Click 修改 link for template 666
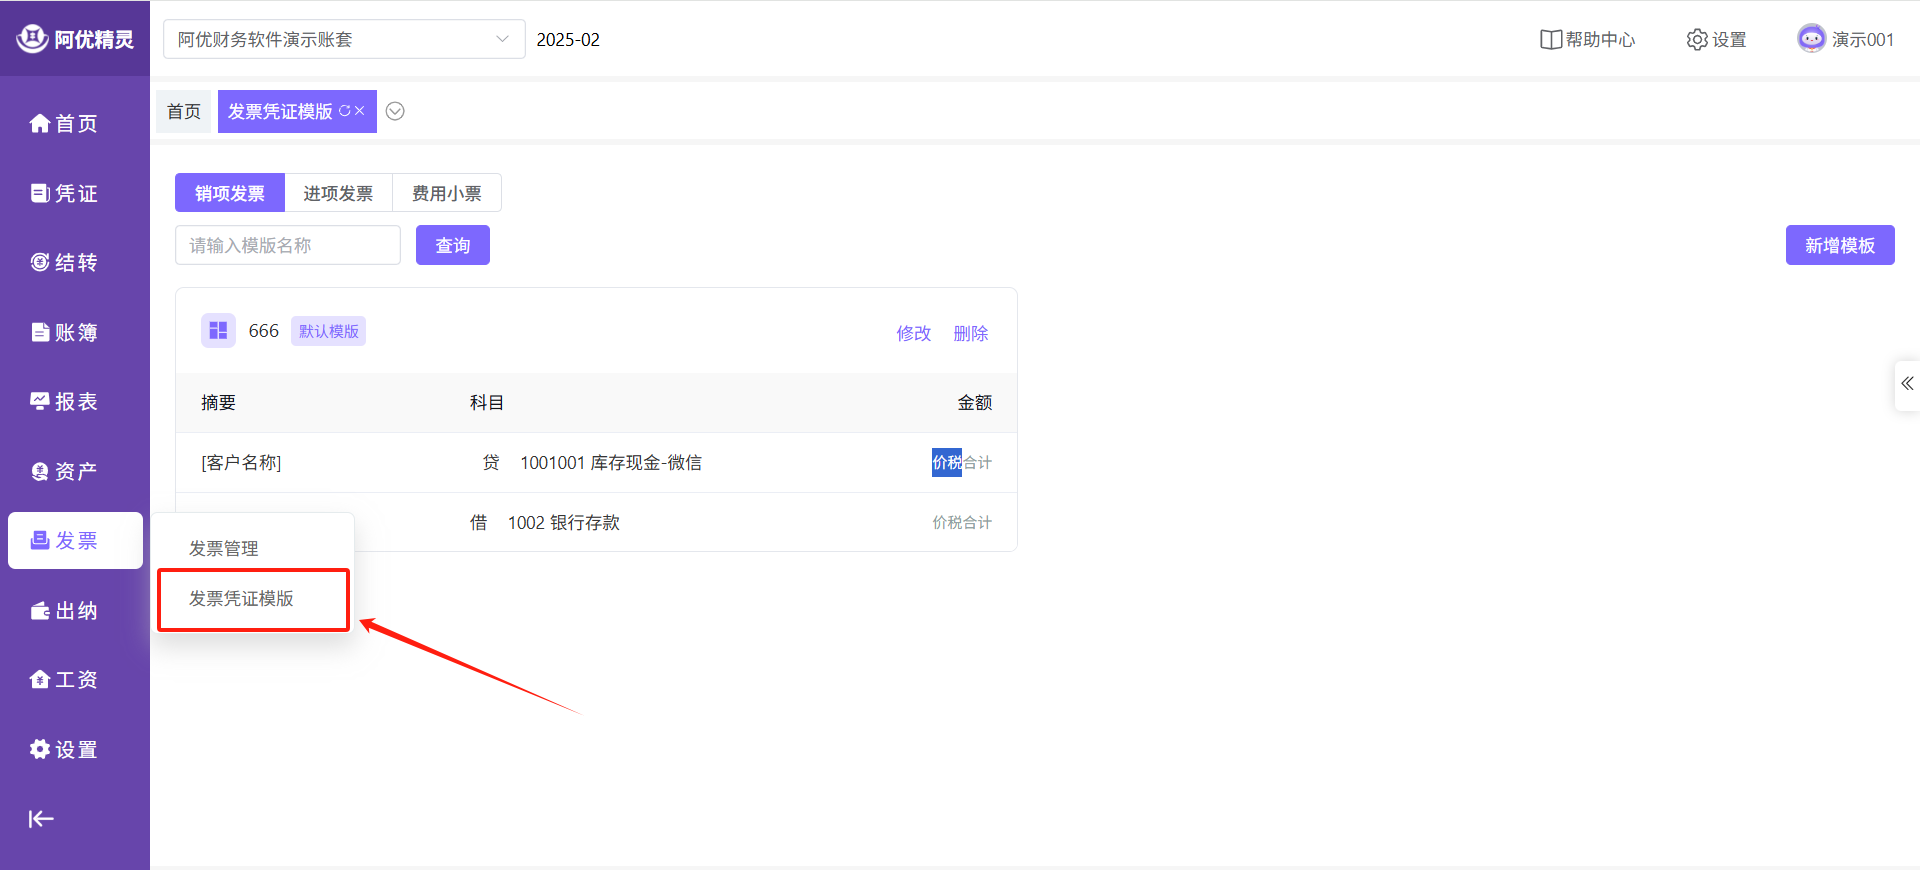The height and width of the screenshot is (870, 1920). tap(913, 333)
